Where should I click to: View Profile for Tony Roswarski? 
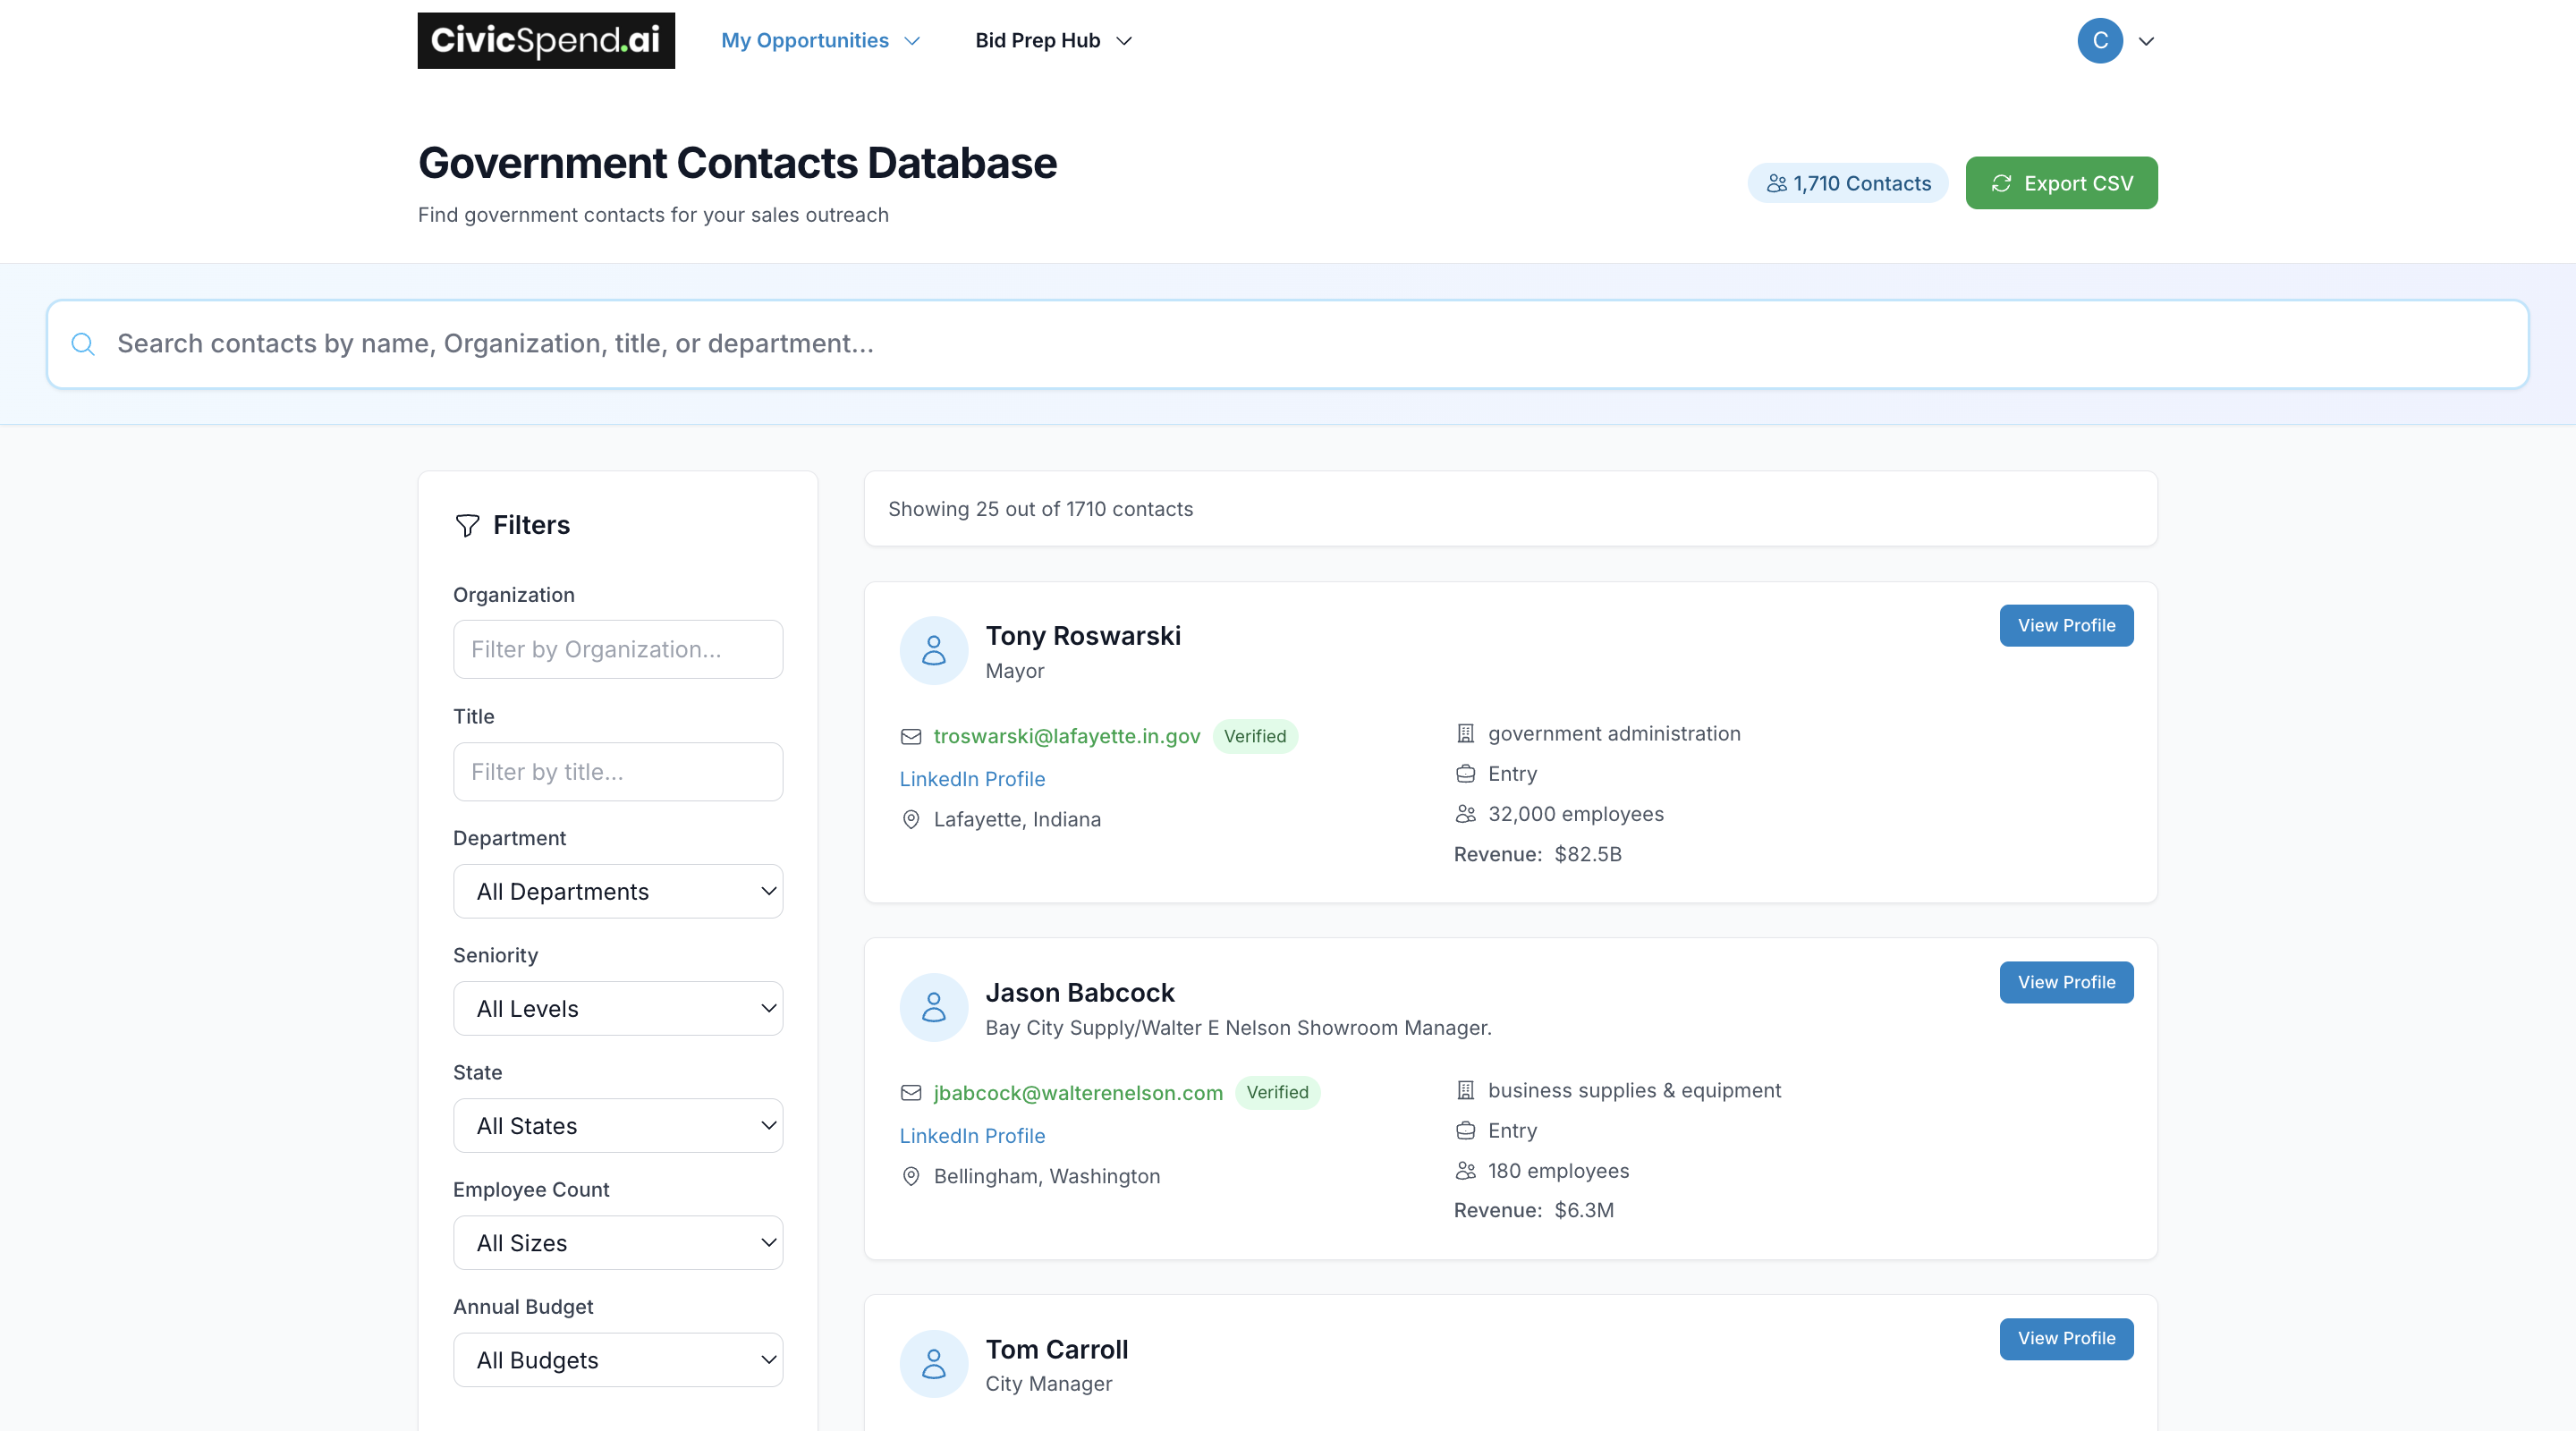coord(2065,625)
